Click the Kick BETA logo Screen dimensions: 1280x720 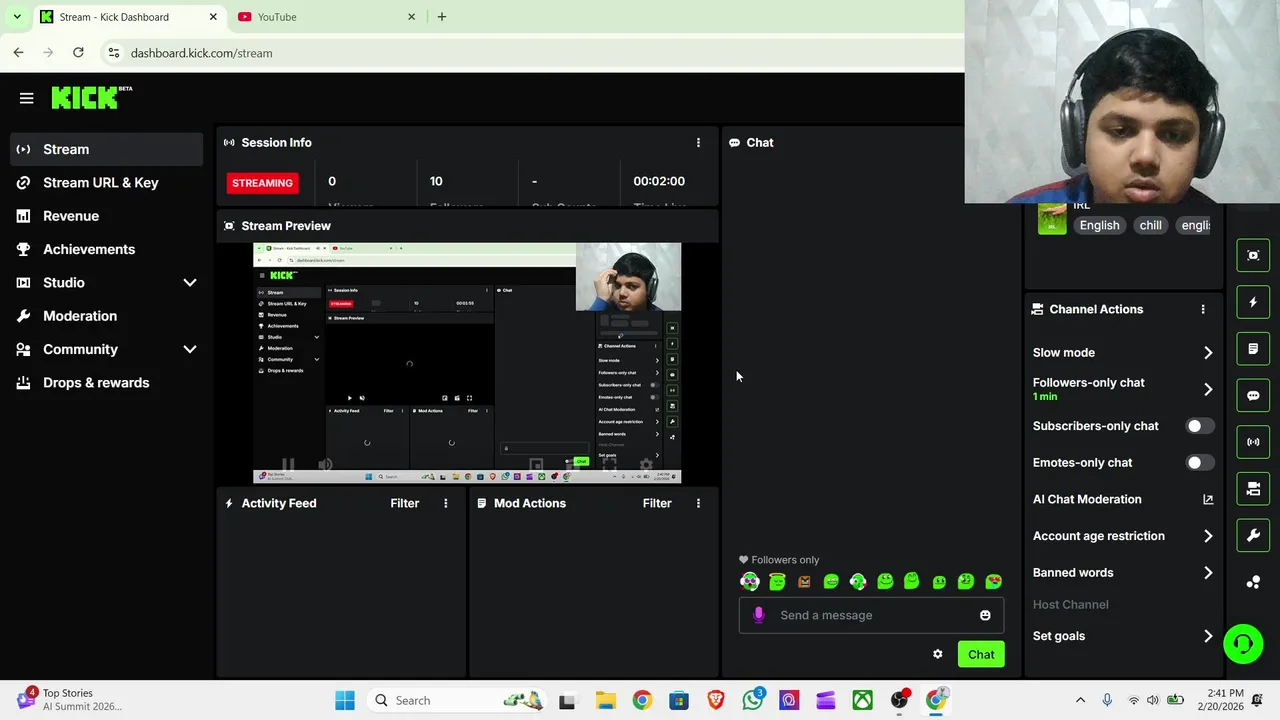[92, 97]
